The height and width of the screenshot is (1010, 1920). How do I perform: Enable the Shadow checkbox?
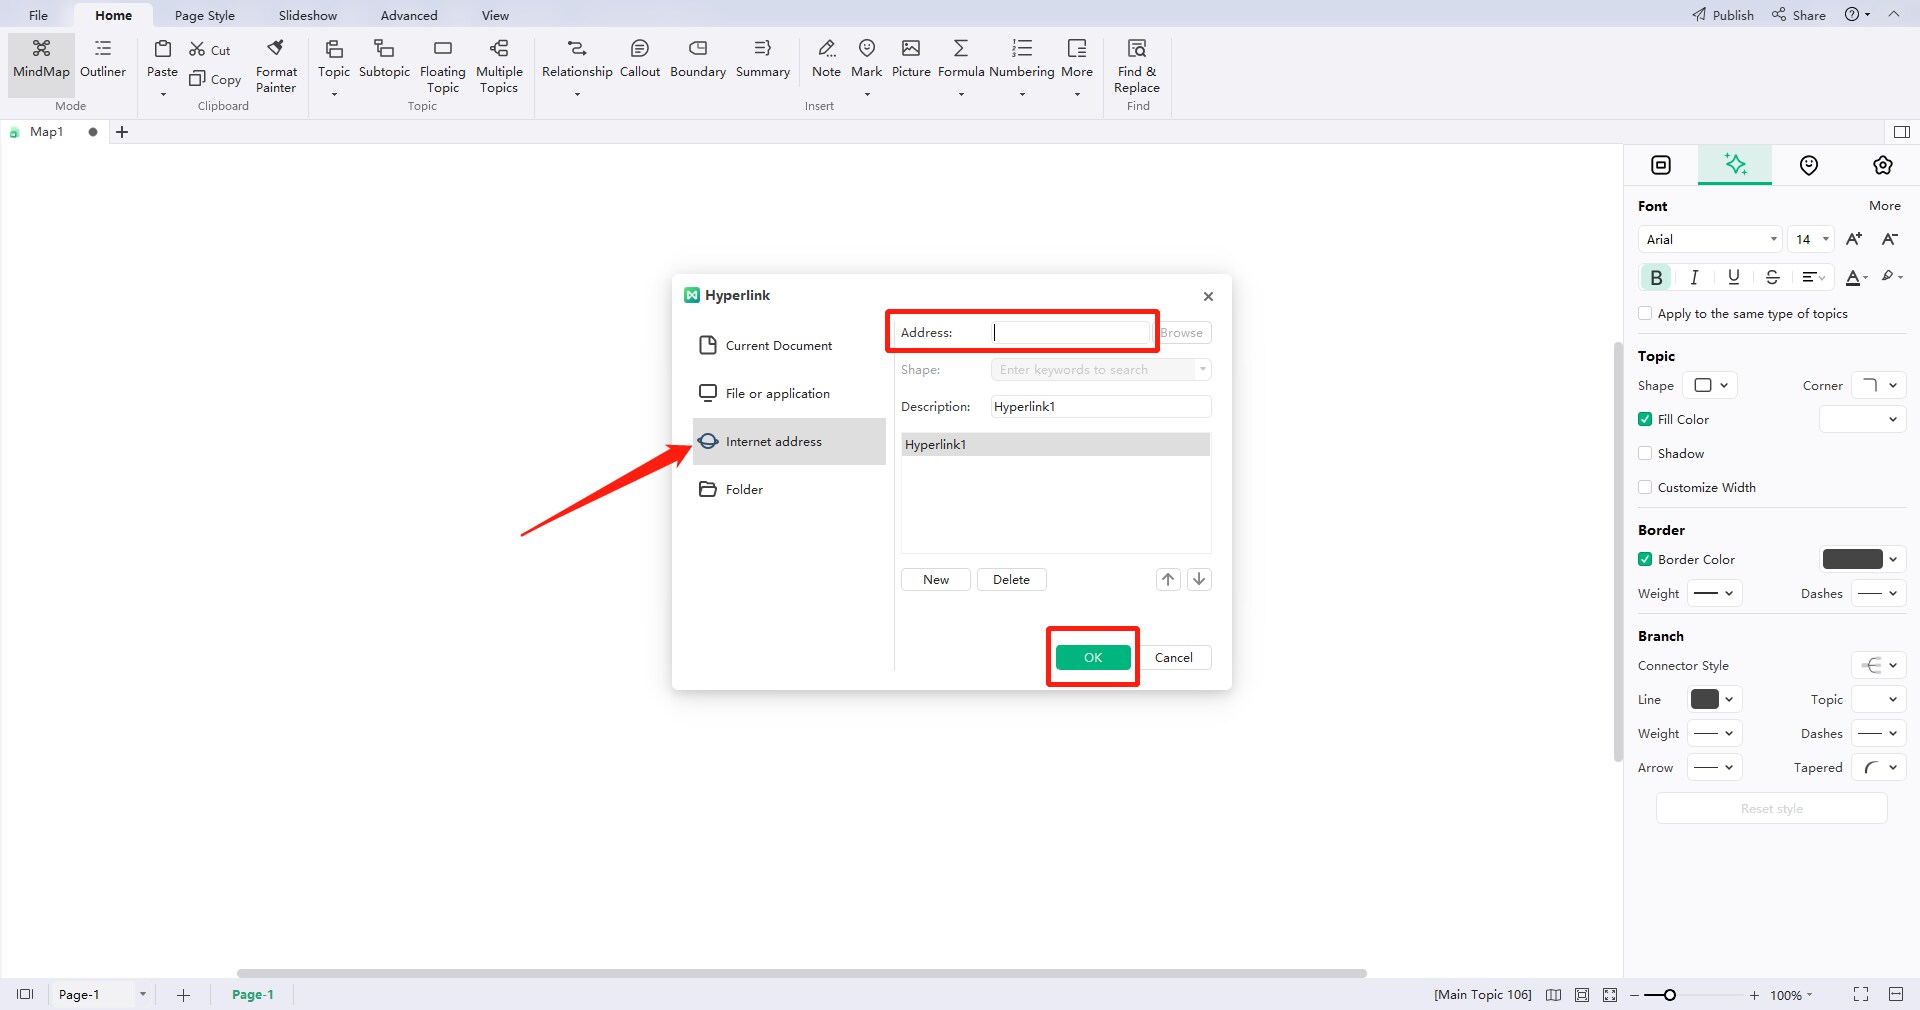pyautogui.click(x=1645, y=453)
